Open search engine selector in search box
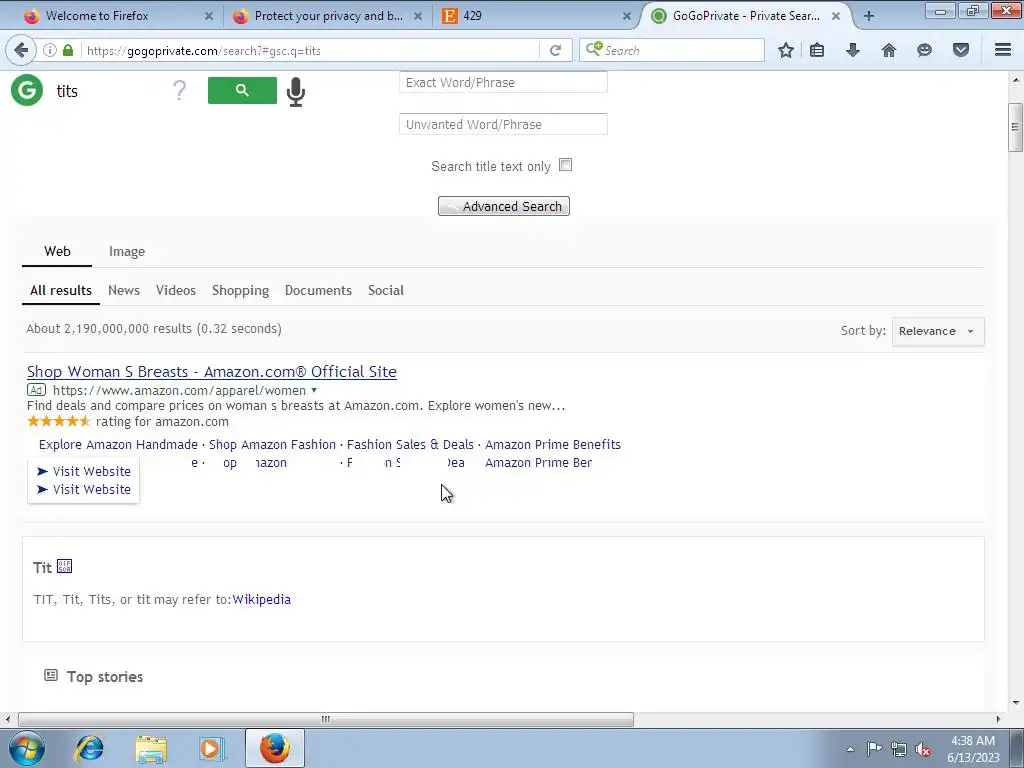The image size is (1024, 768). pos(594,50)
